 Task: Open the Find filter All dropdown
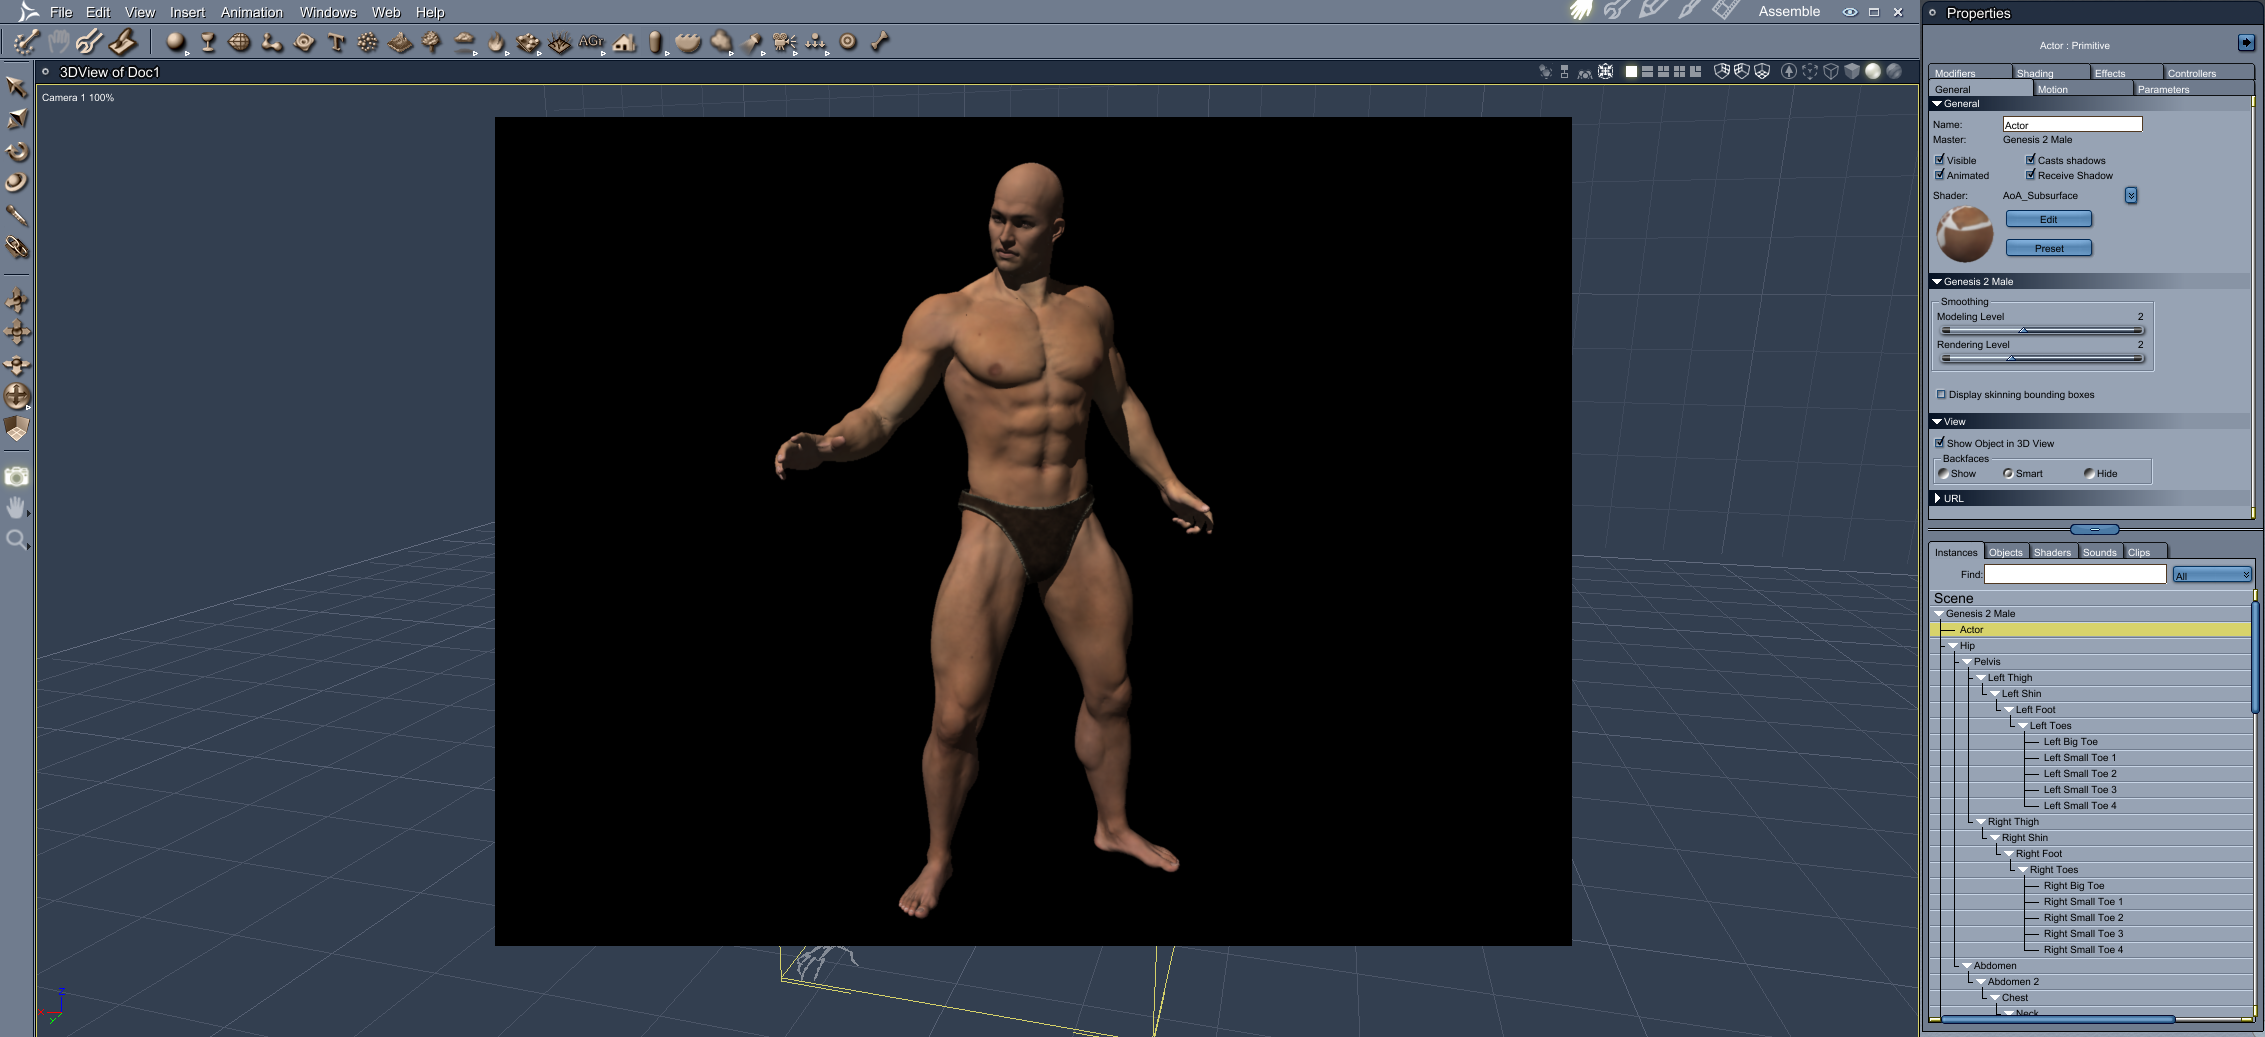pyautogui.click(x=2212, y=575)
